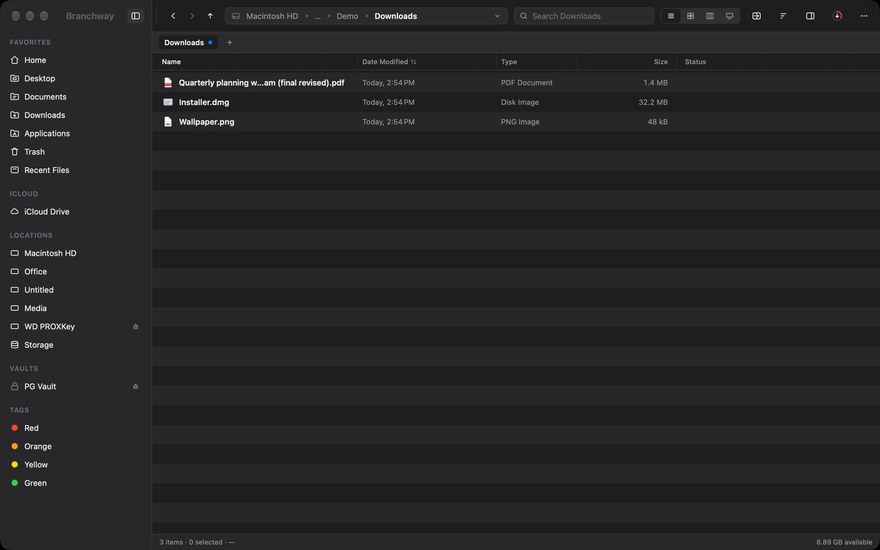Viewport: 880px width, 550px height.
Task: Navigate up to the enclosing folder
Action: coord(210,16)
